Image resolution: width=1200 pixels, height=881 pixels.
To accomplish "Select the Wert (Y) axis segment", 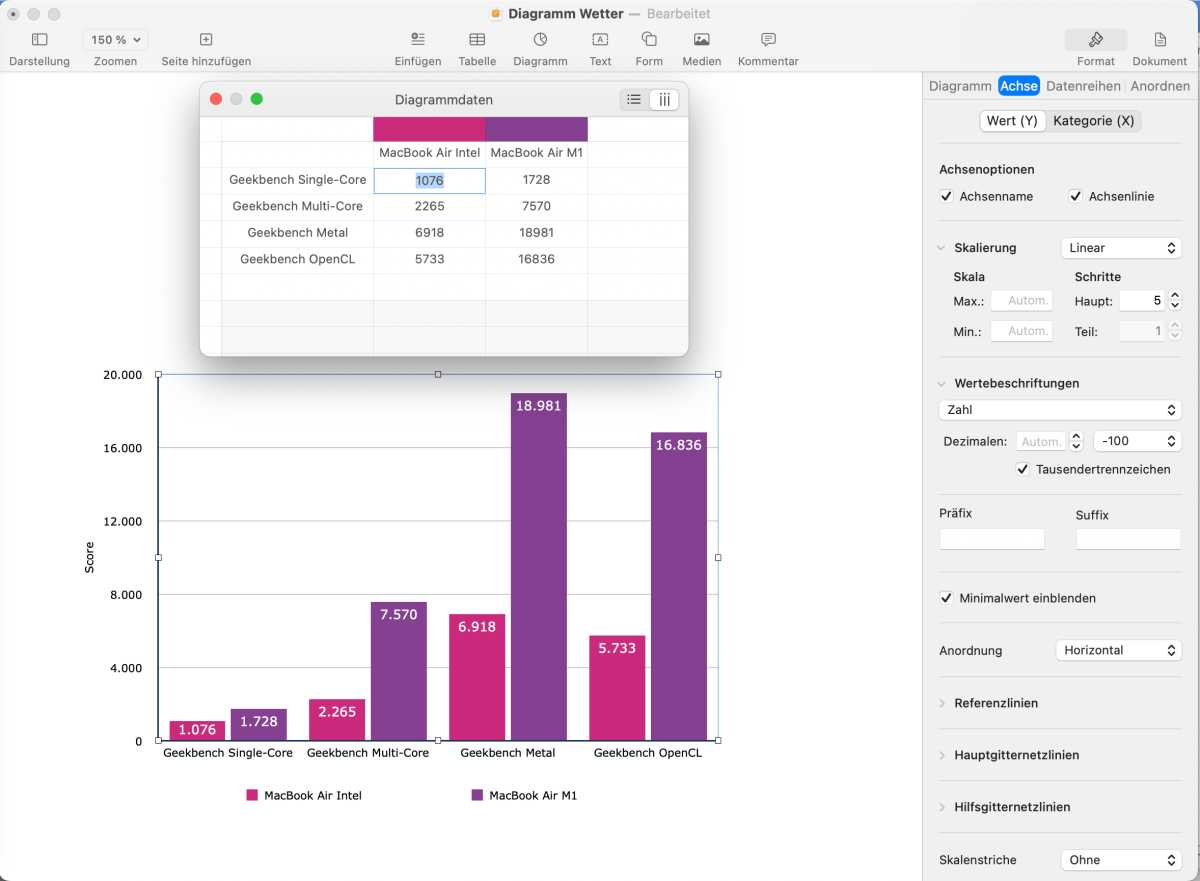I will [1013, 121].
